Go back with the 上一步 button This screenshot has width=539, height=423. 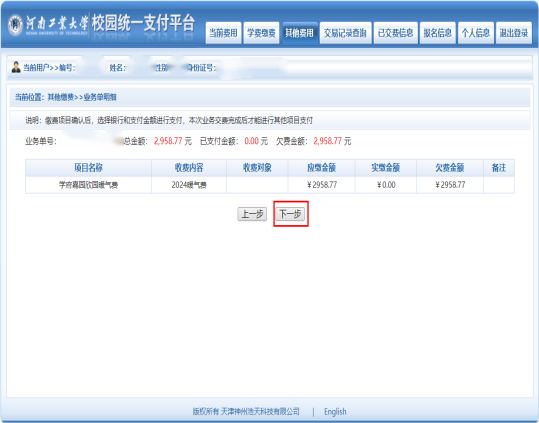coord(252,214)
